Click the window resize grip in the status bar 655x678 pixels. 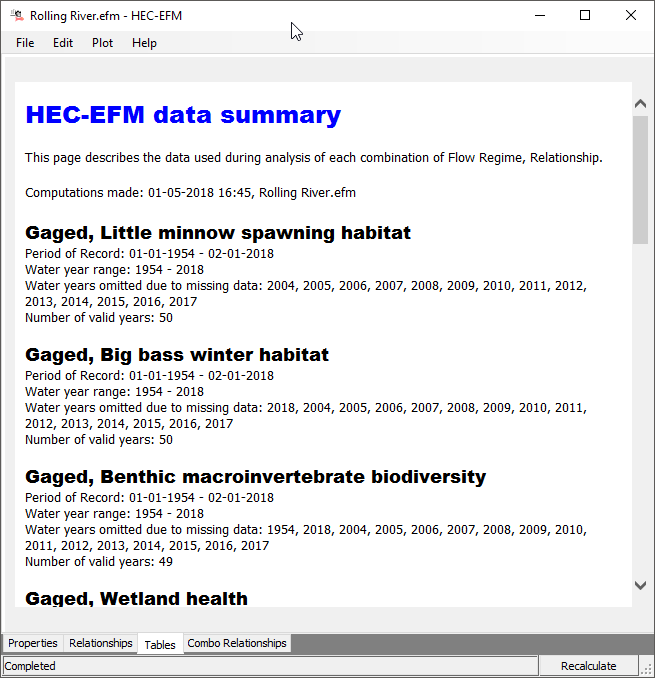(647, 668)
